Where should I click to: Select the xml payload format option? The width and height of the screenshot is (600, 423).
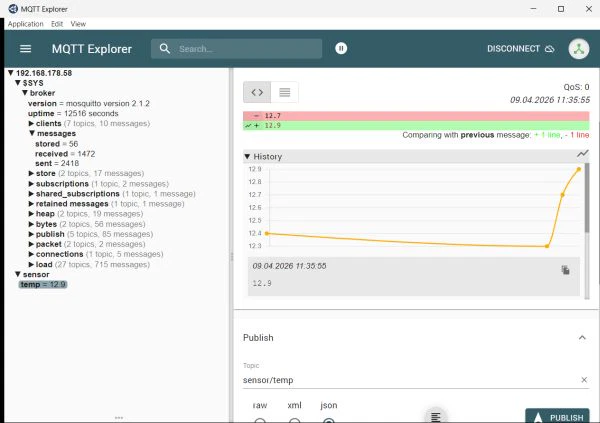(294, 419)
